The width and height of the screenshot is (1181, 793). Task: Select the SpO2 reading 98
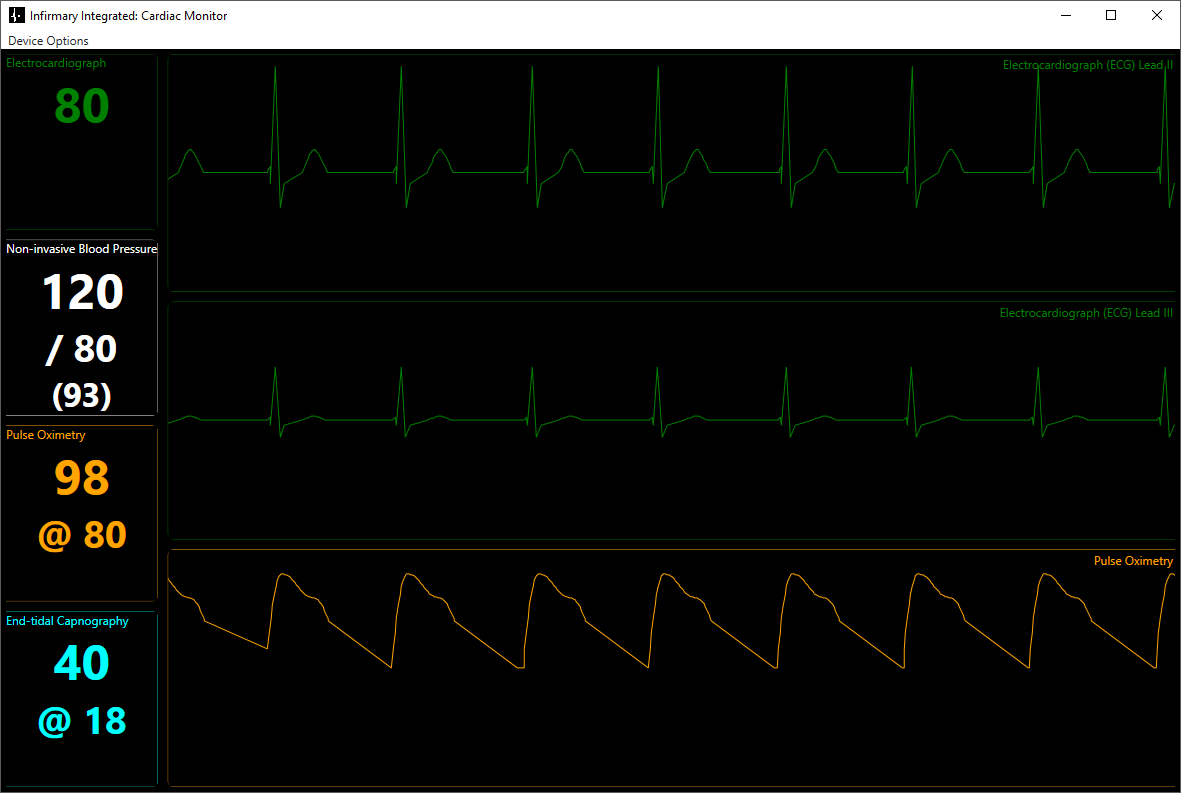click(82, 478)
